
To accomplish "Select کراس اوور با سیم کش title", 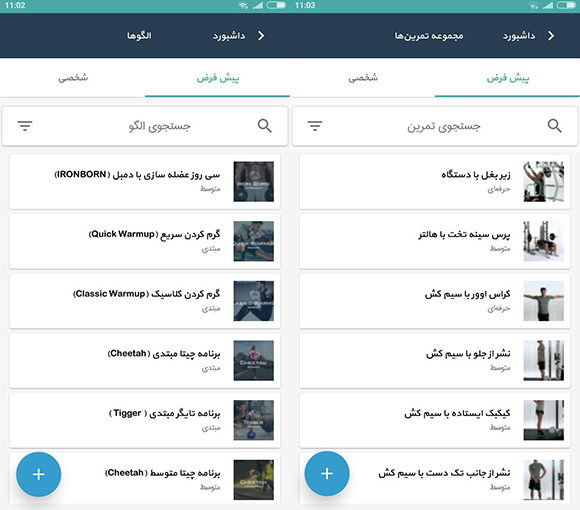I will click(x=468, y=294).
